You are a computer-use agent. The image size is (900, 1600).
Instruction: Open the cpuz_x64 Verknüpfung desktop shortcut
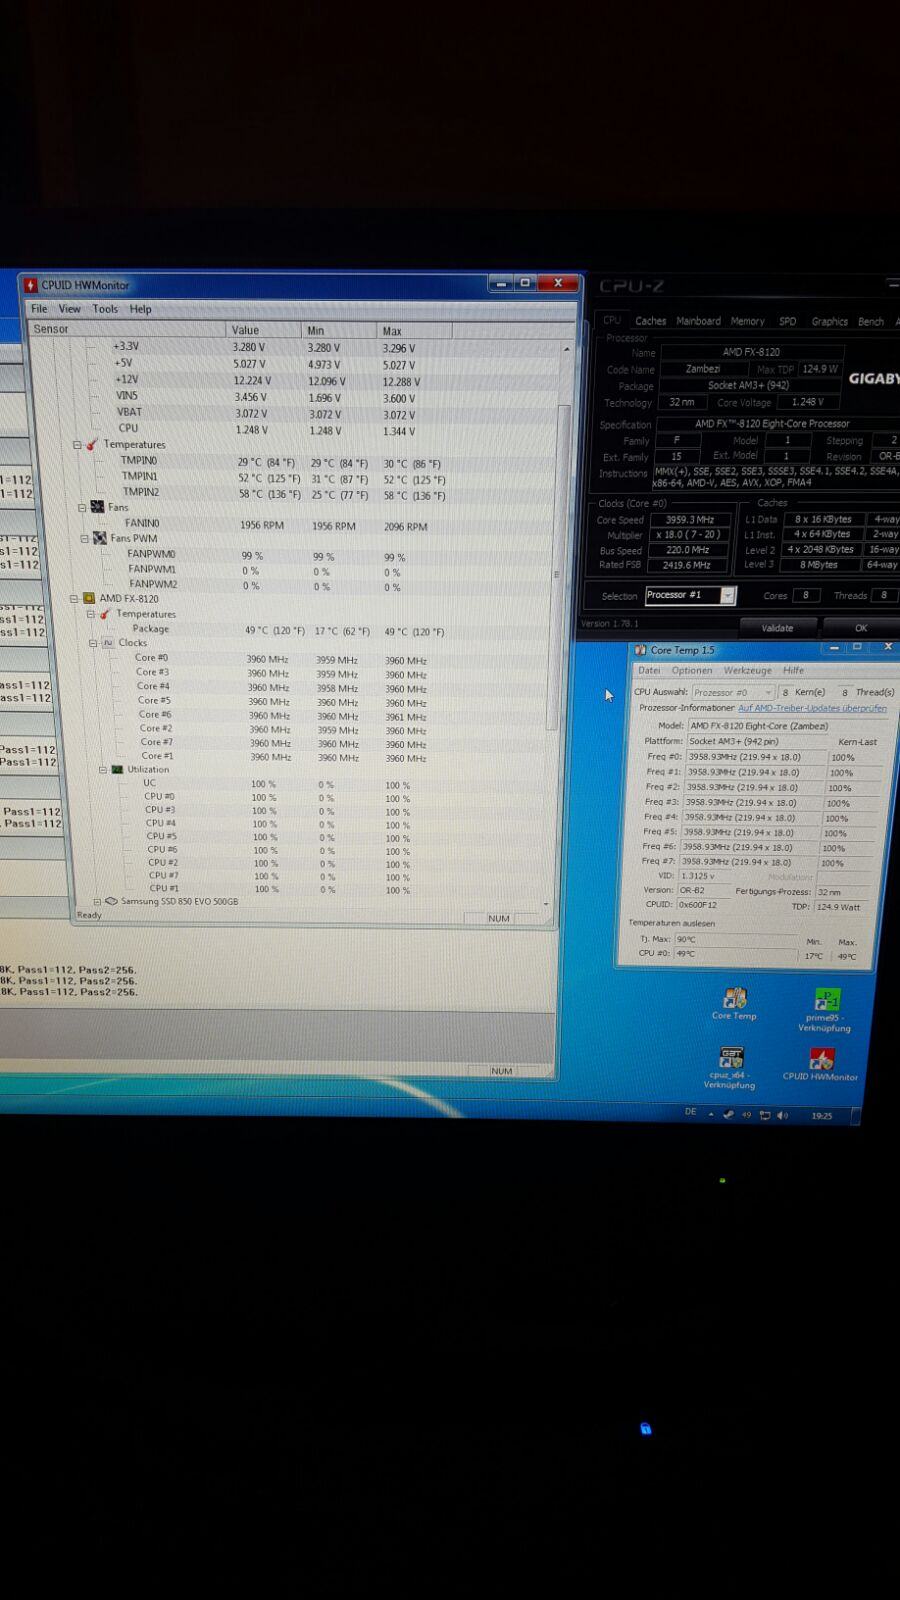[x=730, y=1068]
